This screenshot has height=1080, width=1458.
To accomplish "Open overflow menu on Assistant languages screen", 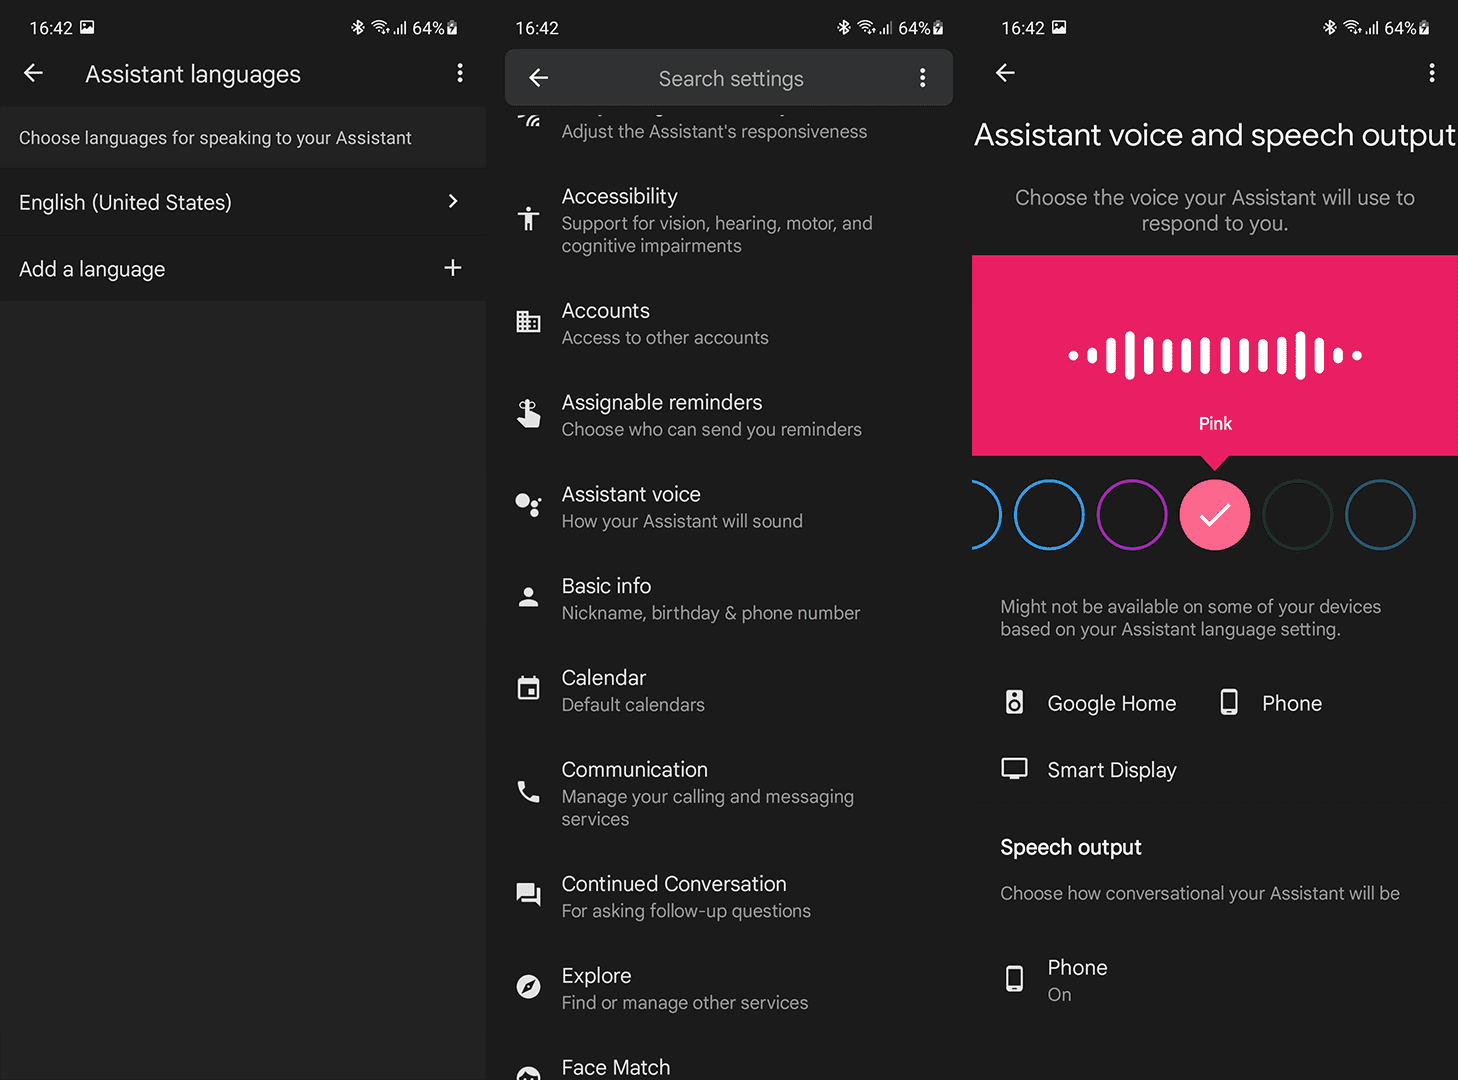I will (x=460, y=73).
